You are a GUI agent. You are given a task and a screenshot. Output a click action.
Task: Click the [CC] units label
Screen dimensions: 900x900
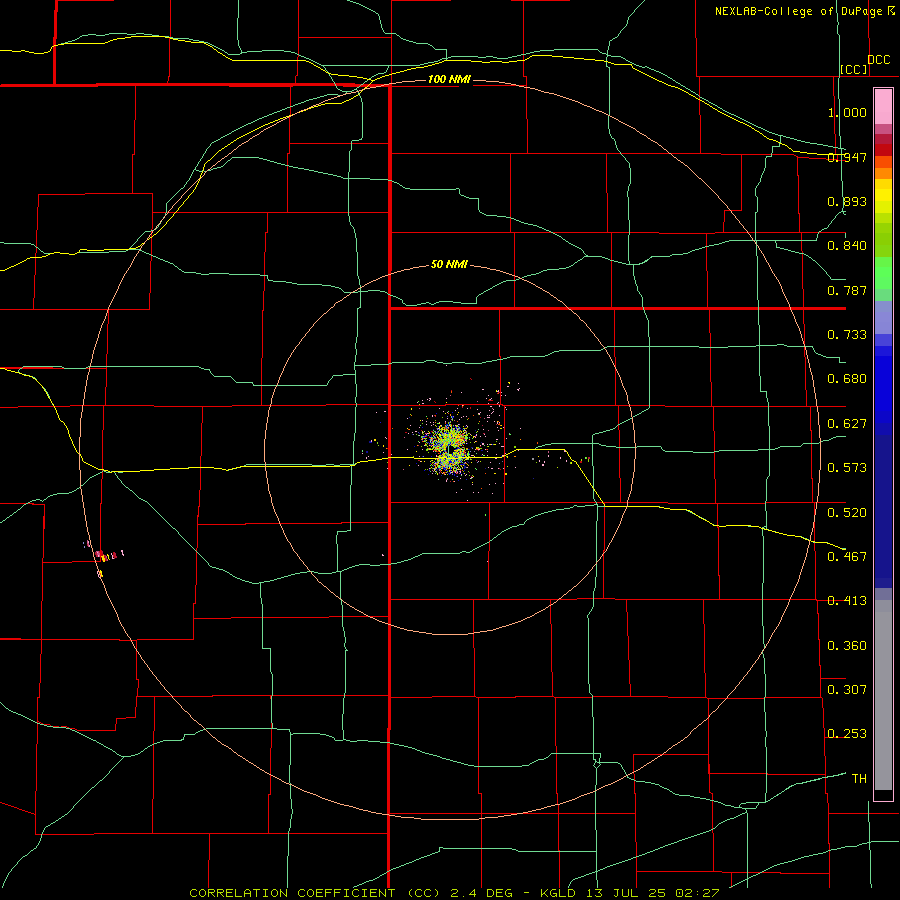[854, 69]
